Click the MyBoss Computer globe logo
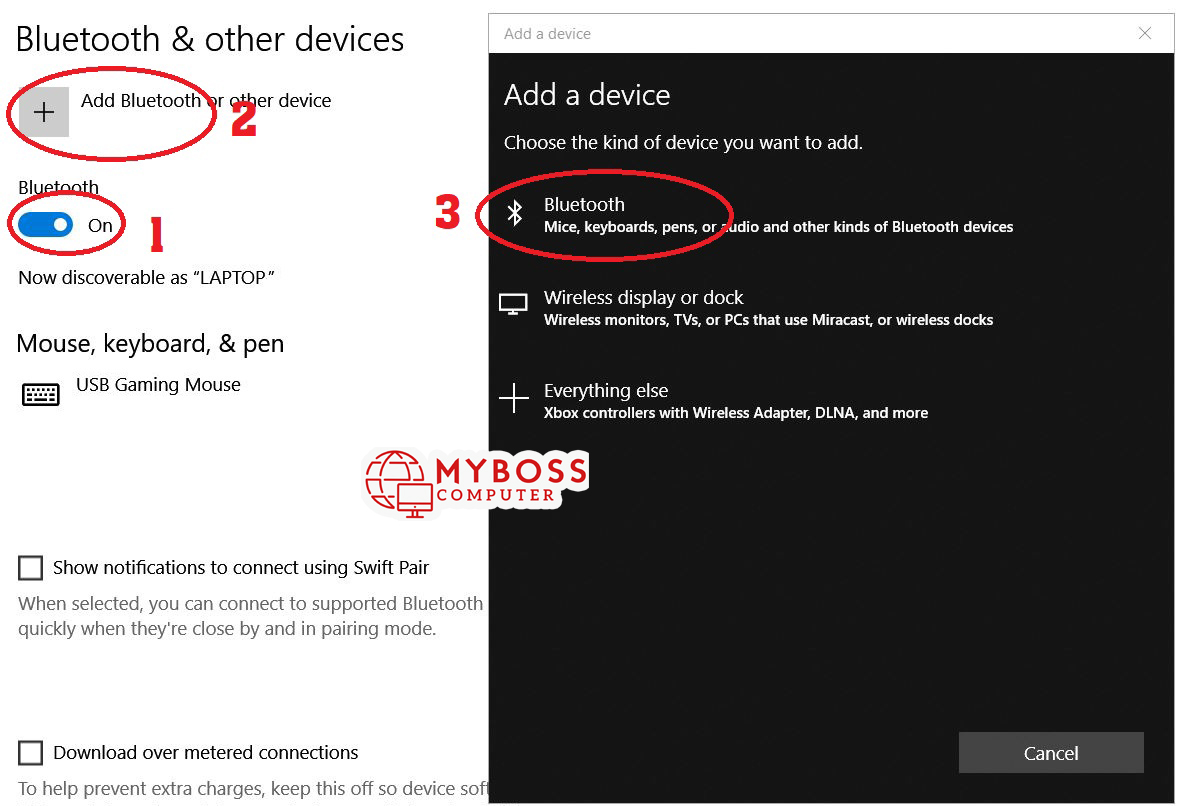 coord(398,481)
